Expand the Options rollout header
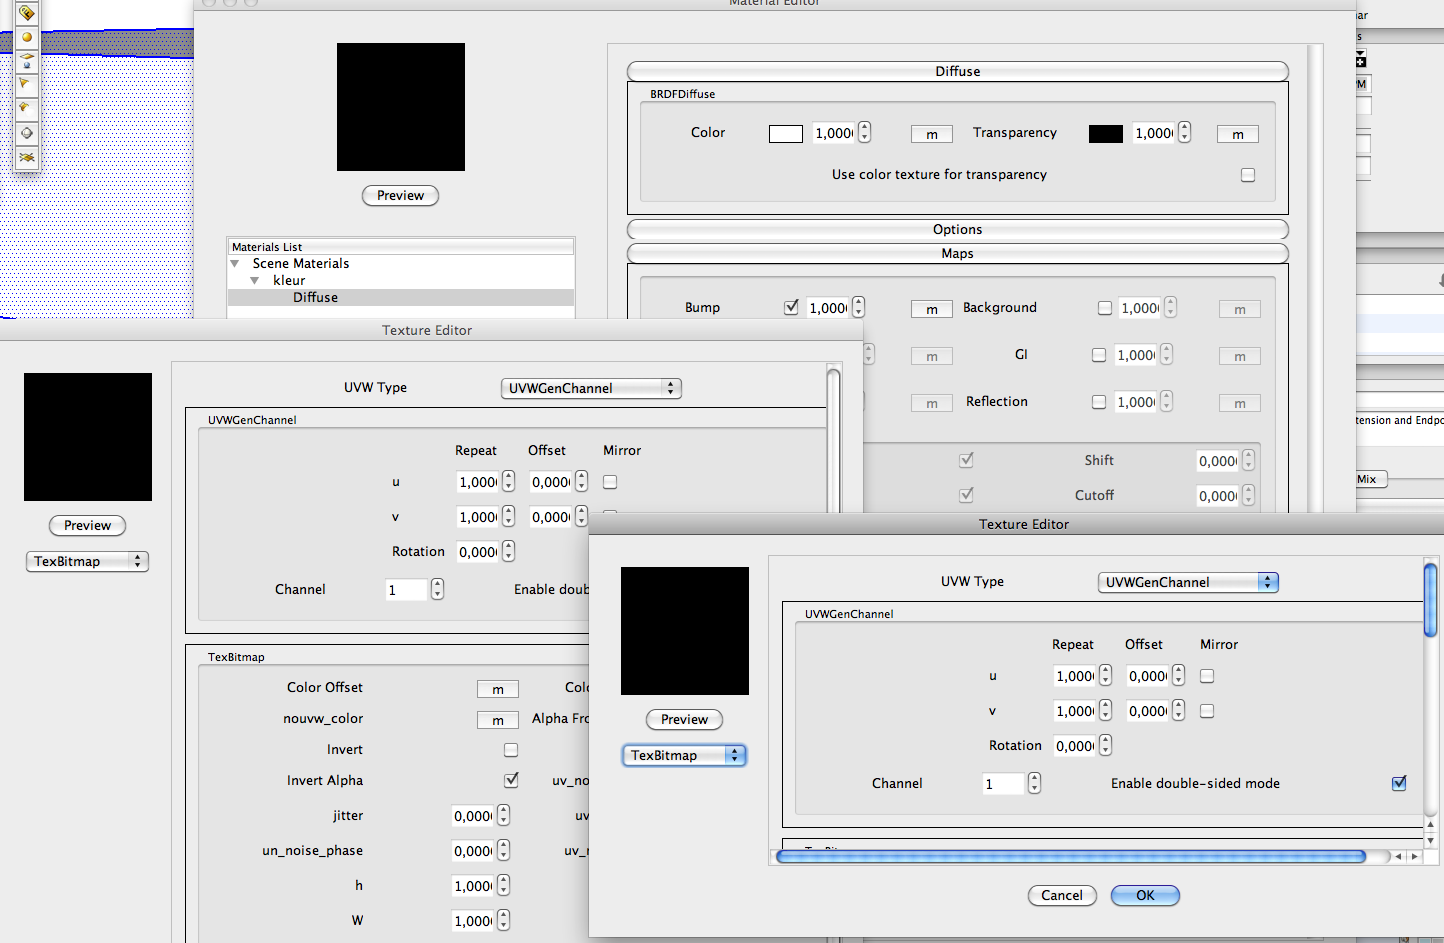 click(x=957, y=229)
